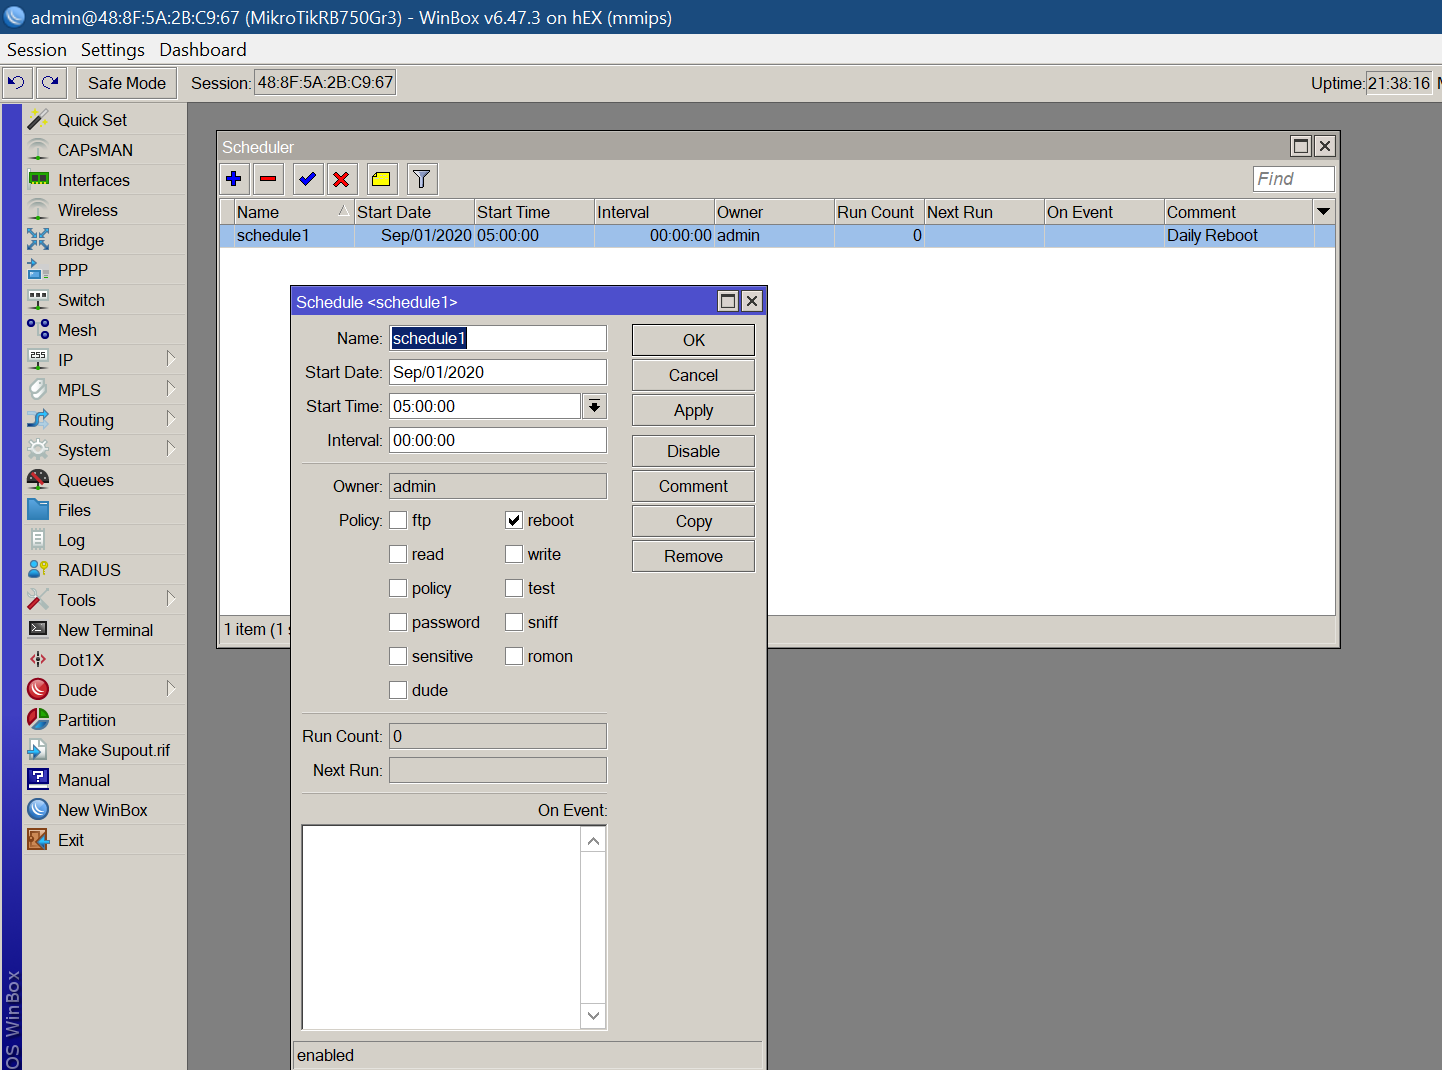
Task: Expand the Tools submenu
Action: 171,599
